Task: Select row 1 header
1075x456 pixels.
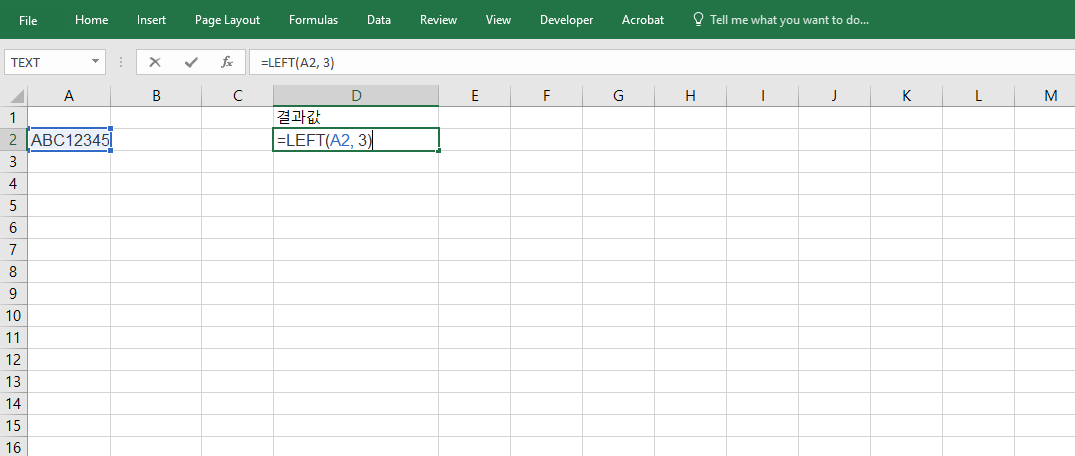Action: coord(14,117)
